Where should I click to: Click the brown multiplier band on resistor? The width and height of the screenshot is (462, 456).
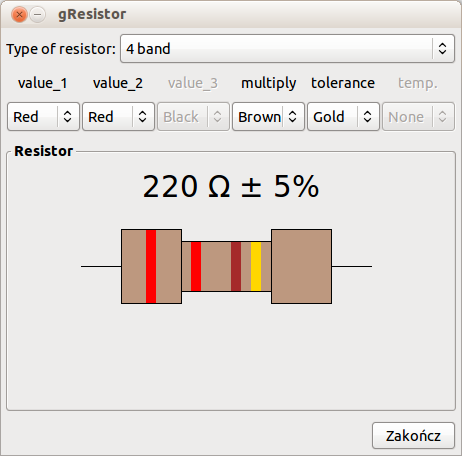point(236,266)
